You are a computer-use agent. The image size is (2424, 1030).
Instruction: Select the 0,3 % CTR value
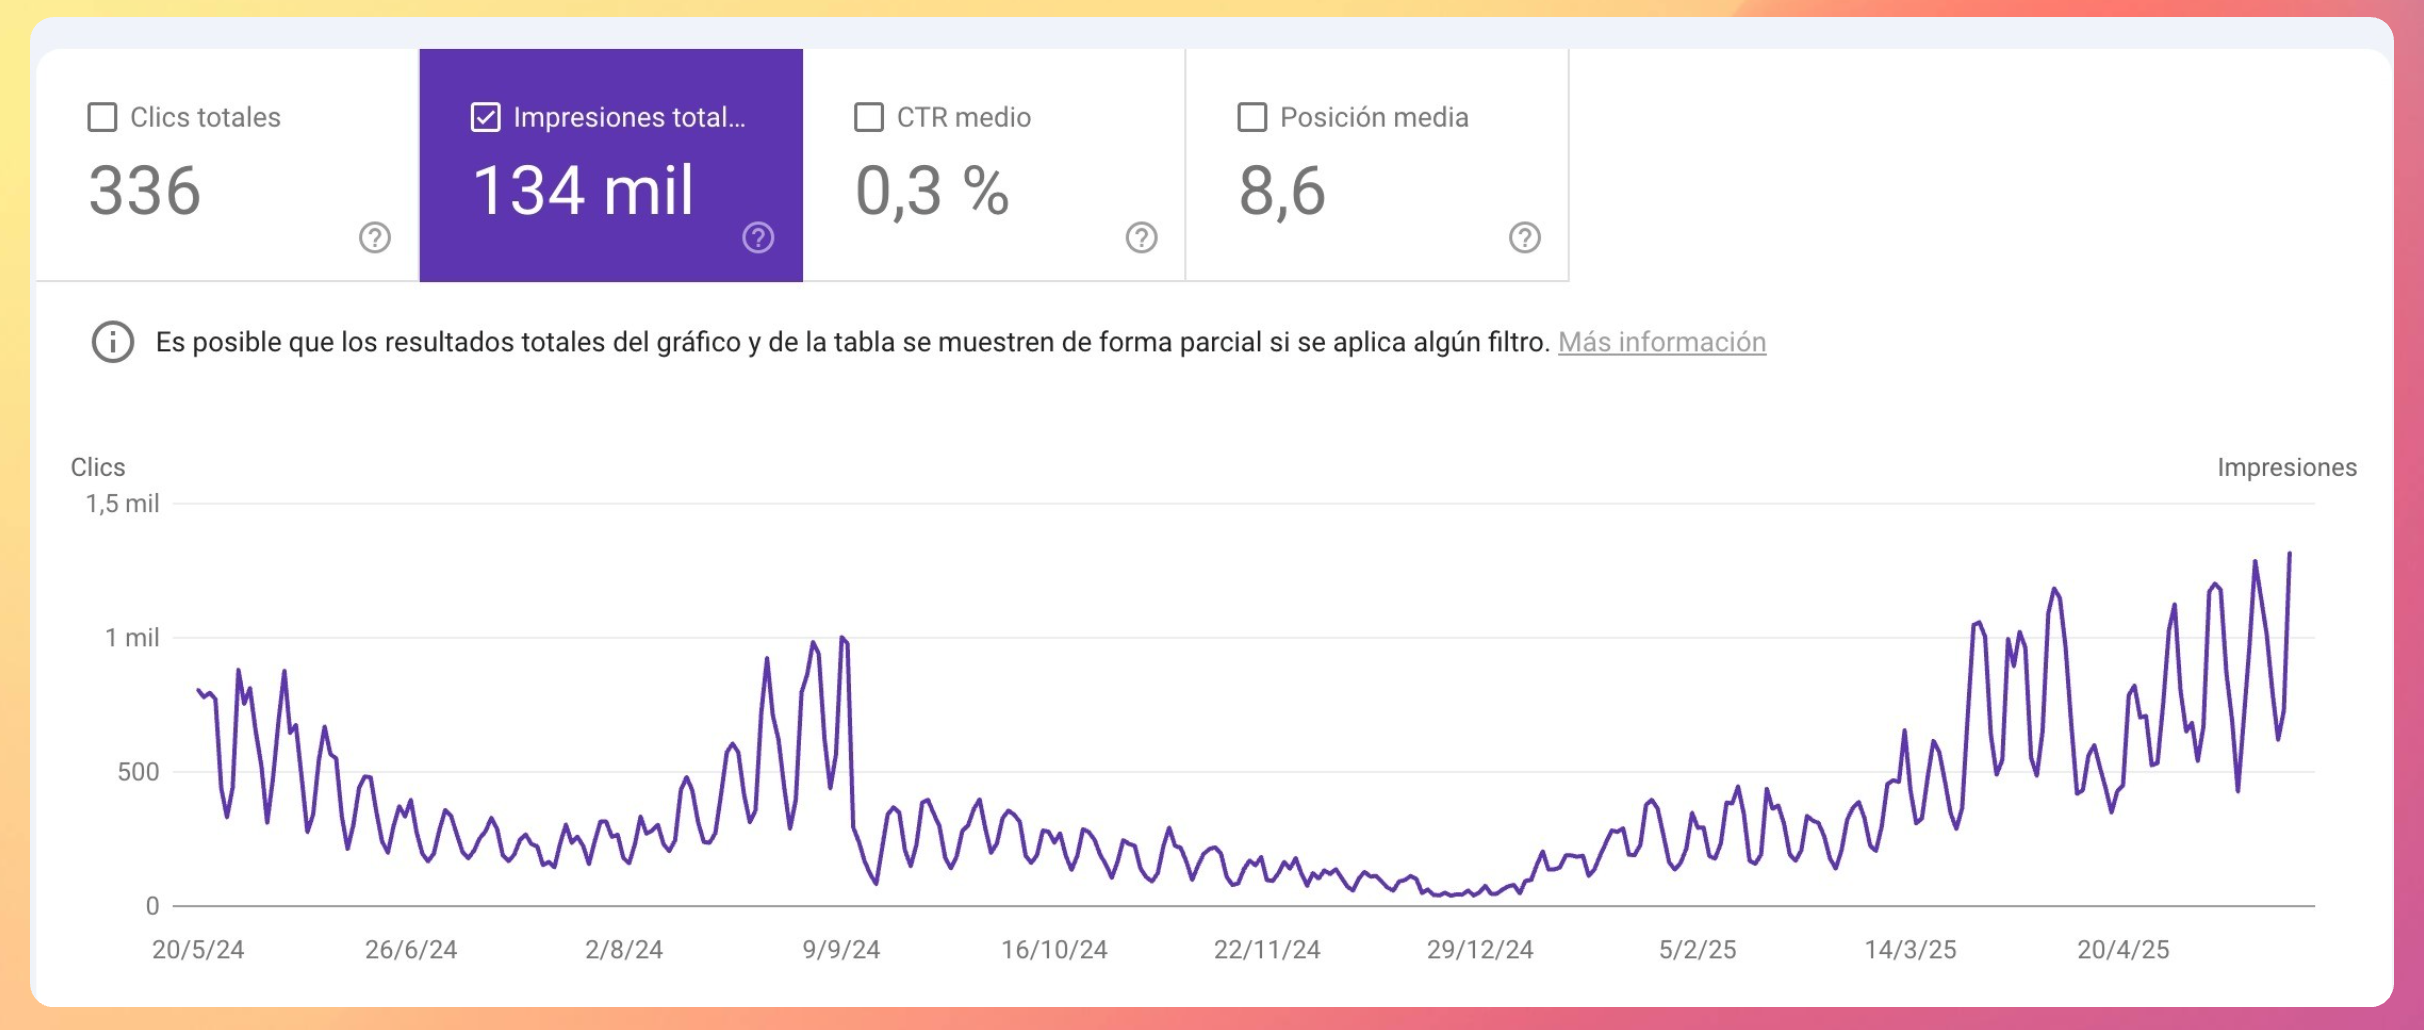click(932, 191)
